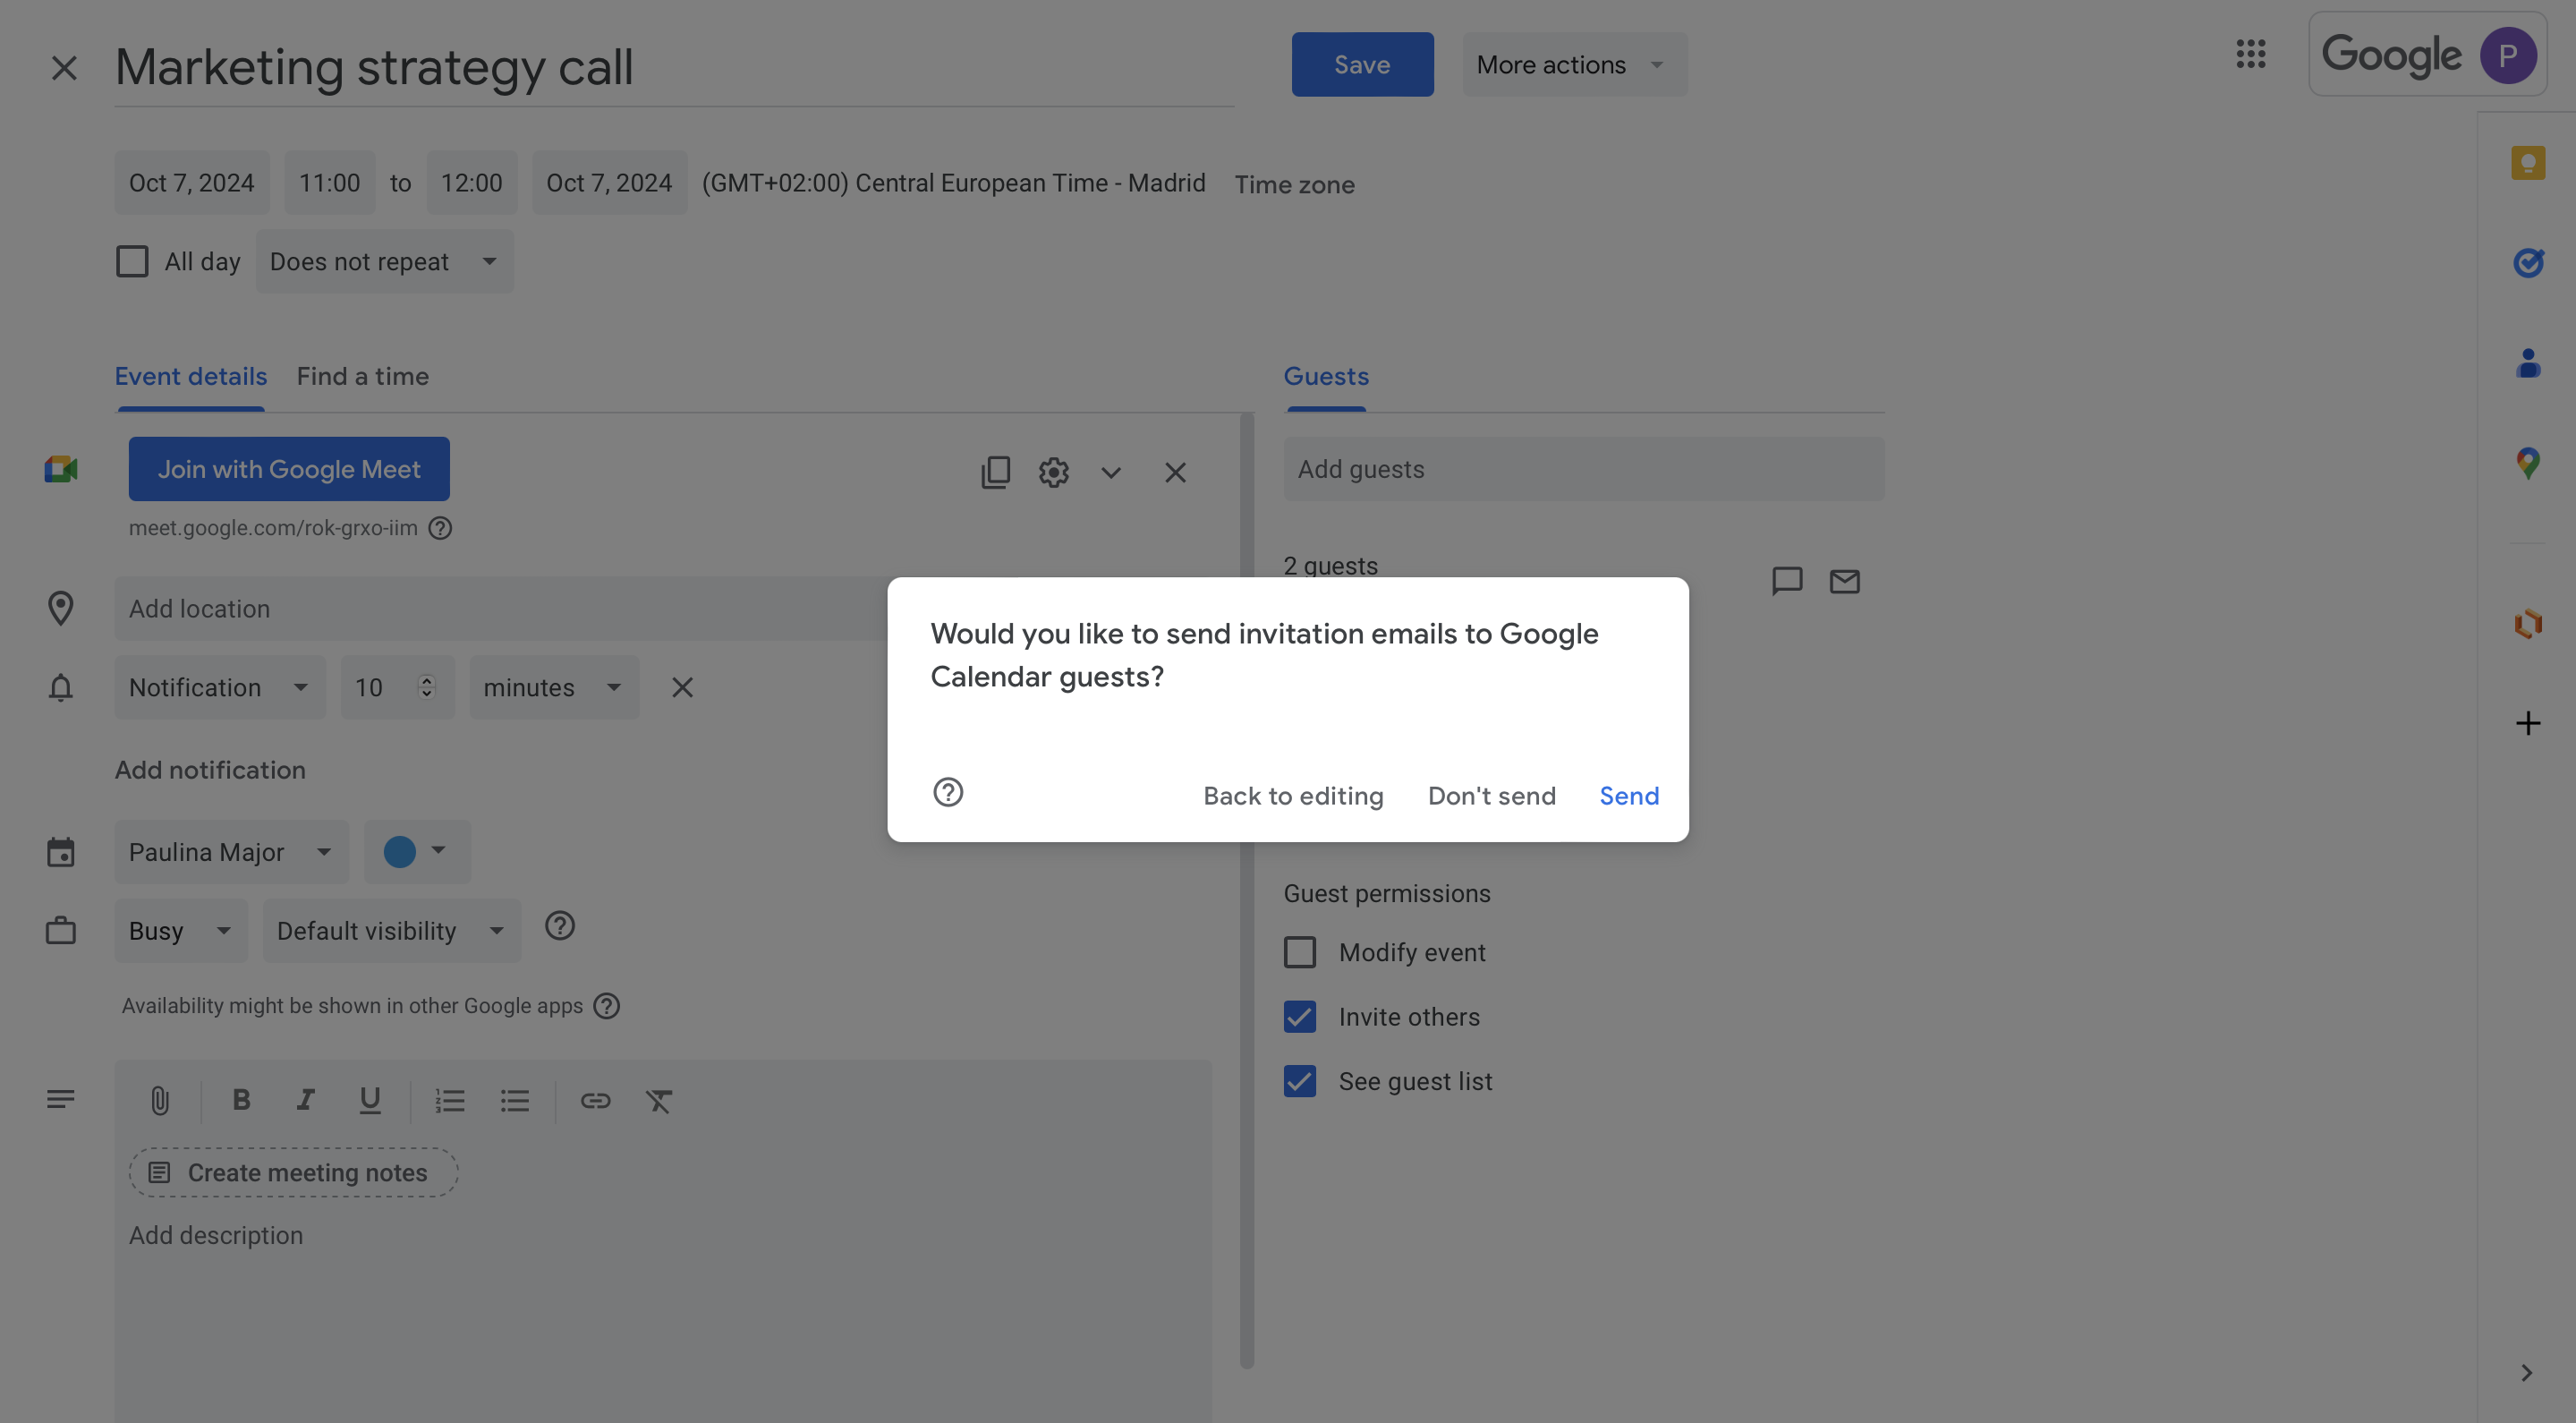Open Google Keep in side panel
Viewport: 2576px width, 1423px height.
coord(2527,163)
